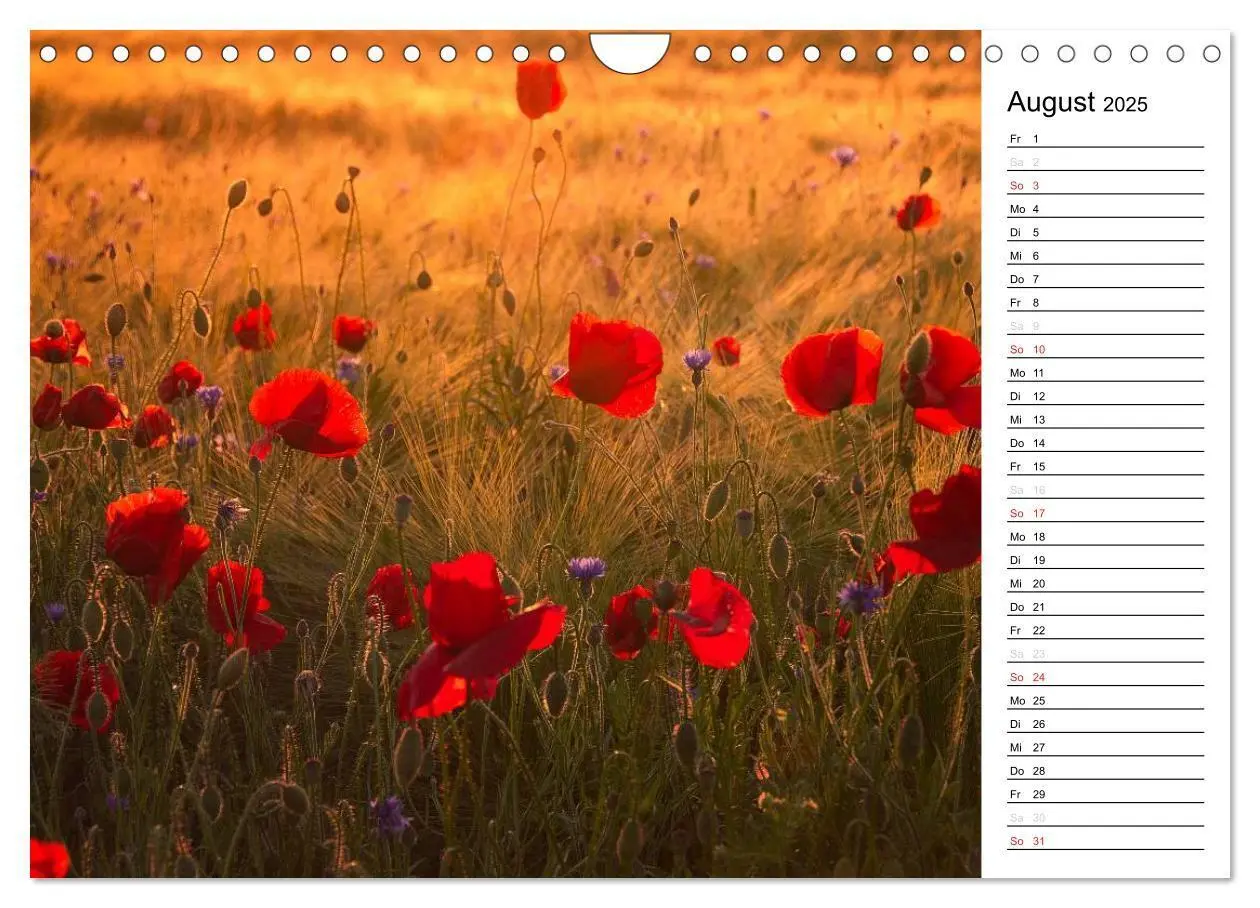Select the Mo 4 calendar row

click(x=1105, y=207)
